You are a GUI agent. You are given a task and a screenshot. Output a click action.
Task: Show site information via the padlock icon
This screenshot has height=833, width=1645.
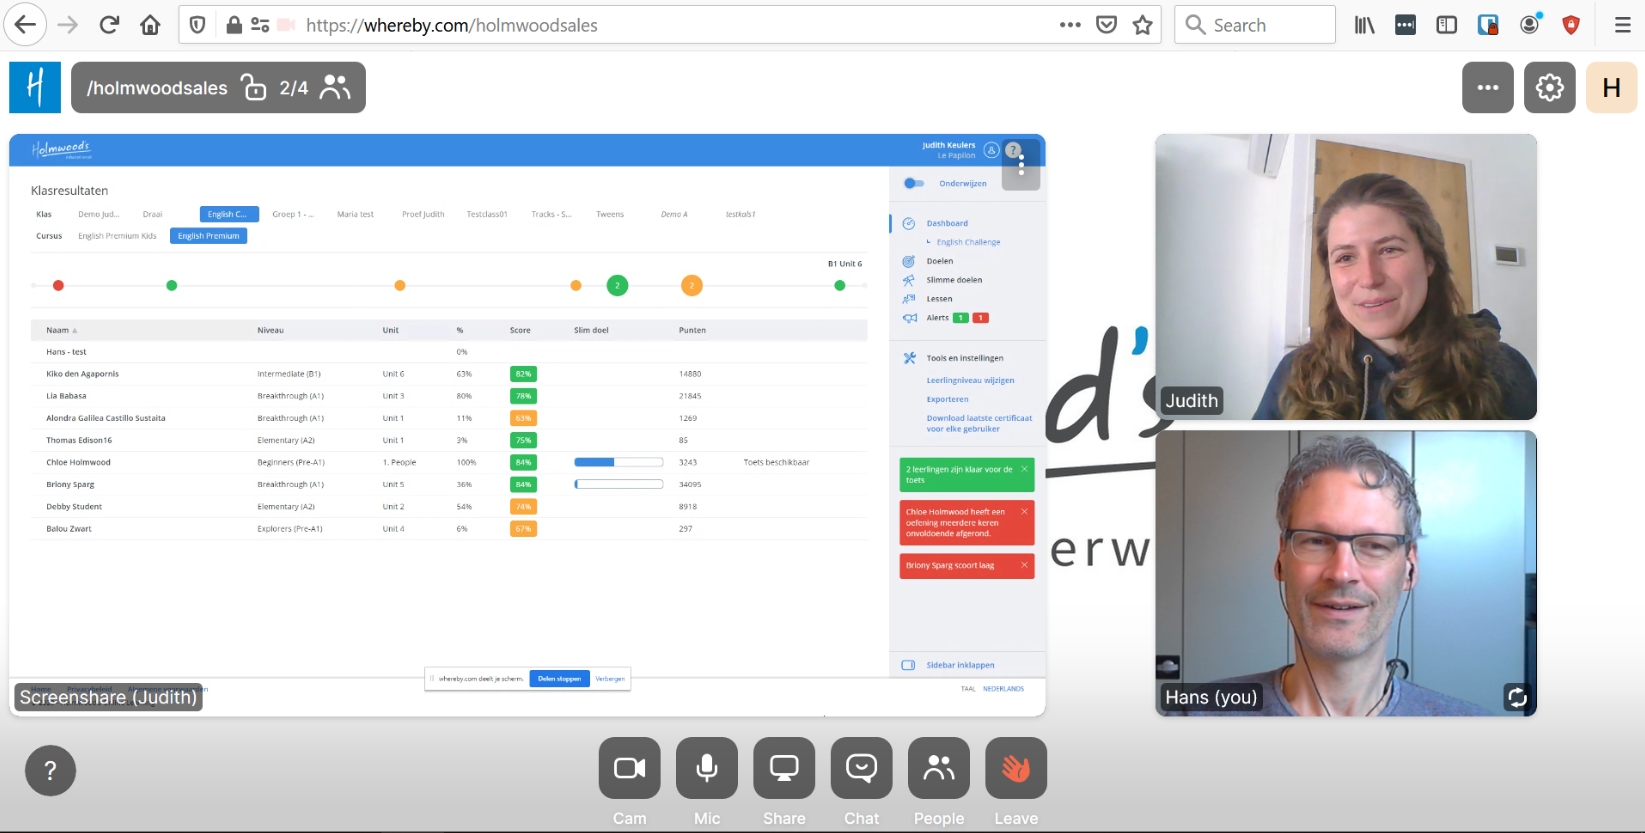[234, 25]
